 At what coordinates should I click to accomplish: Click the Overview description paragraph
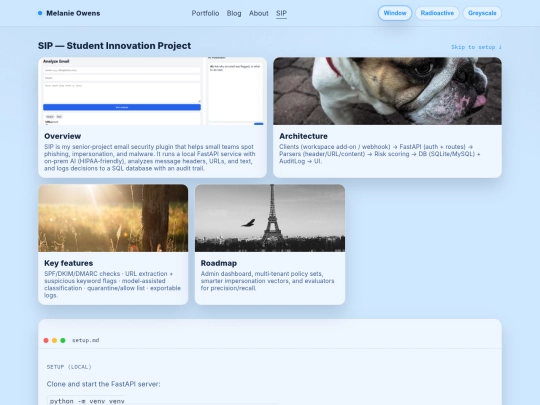[149, 157]
